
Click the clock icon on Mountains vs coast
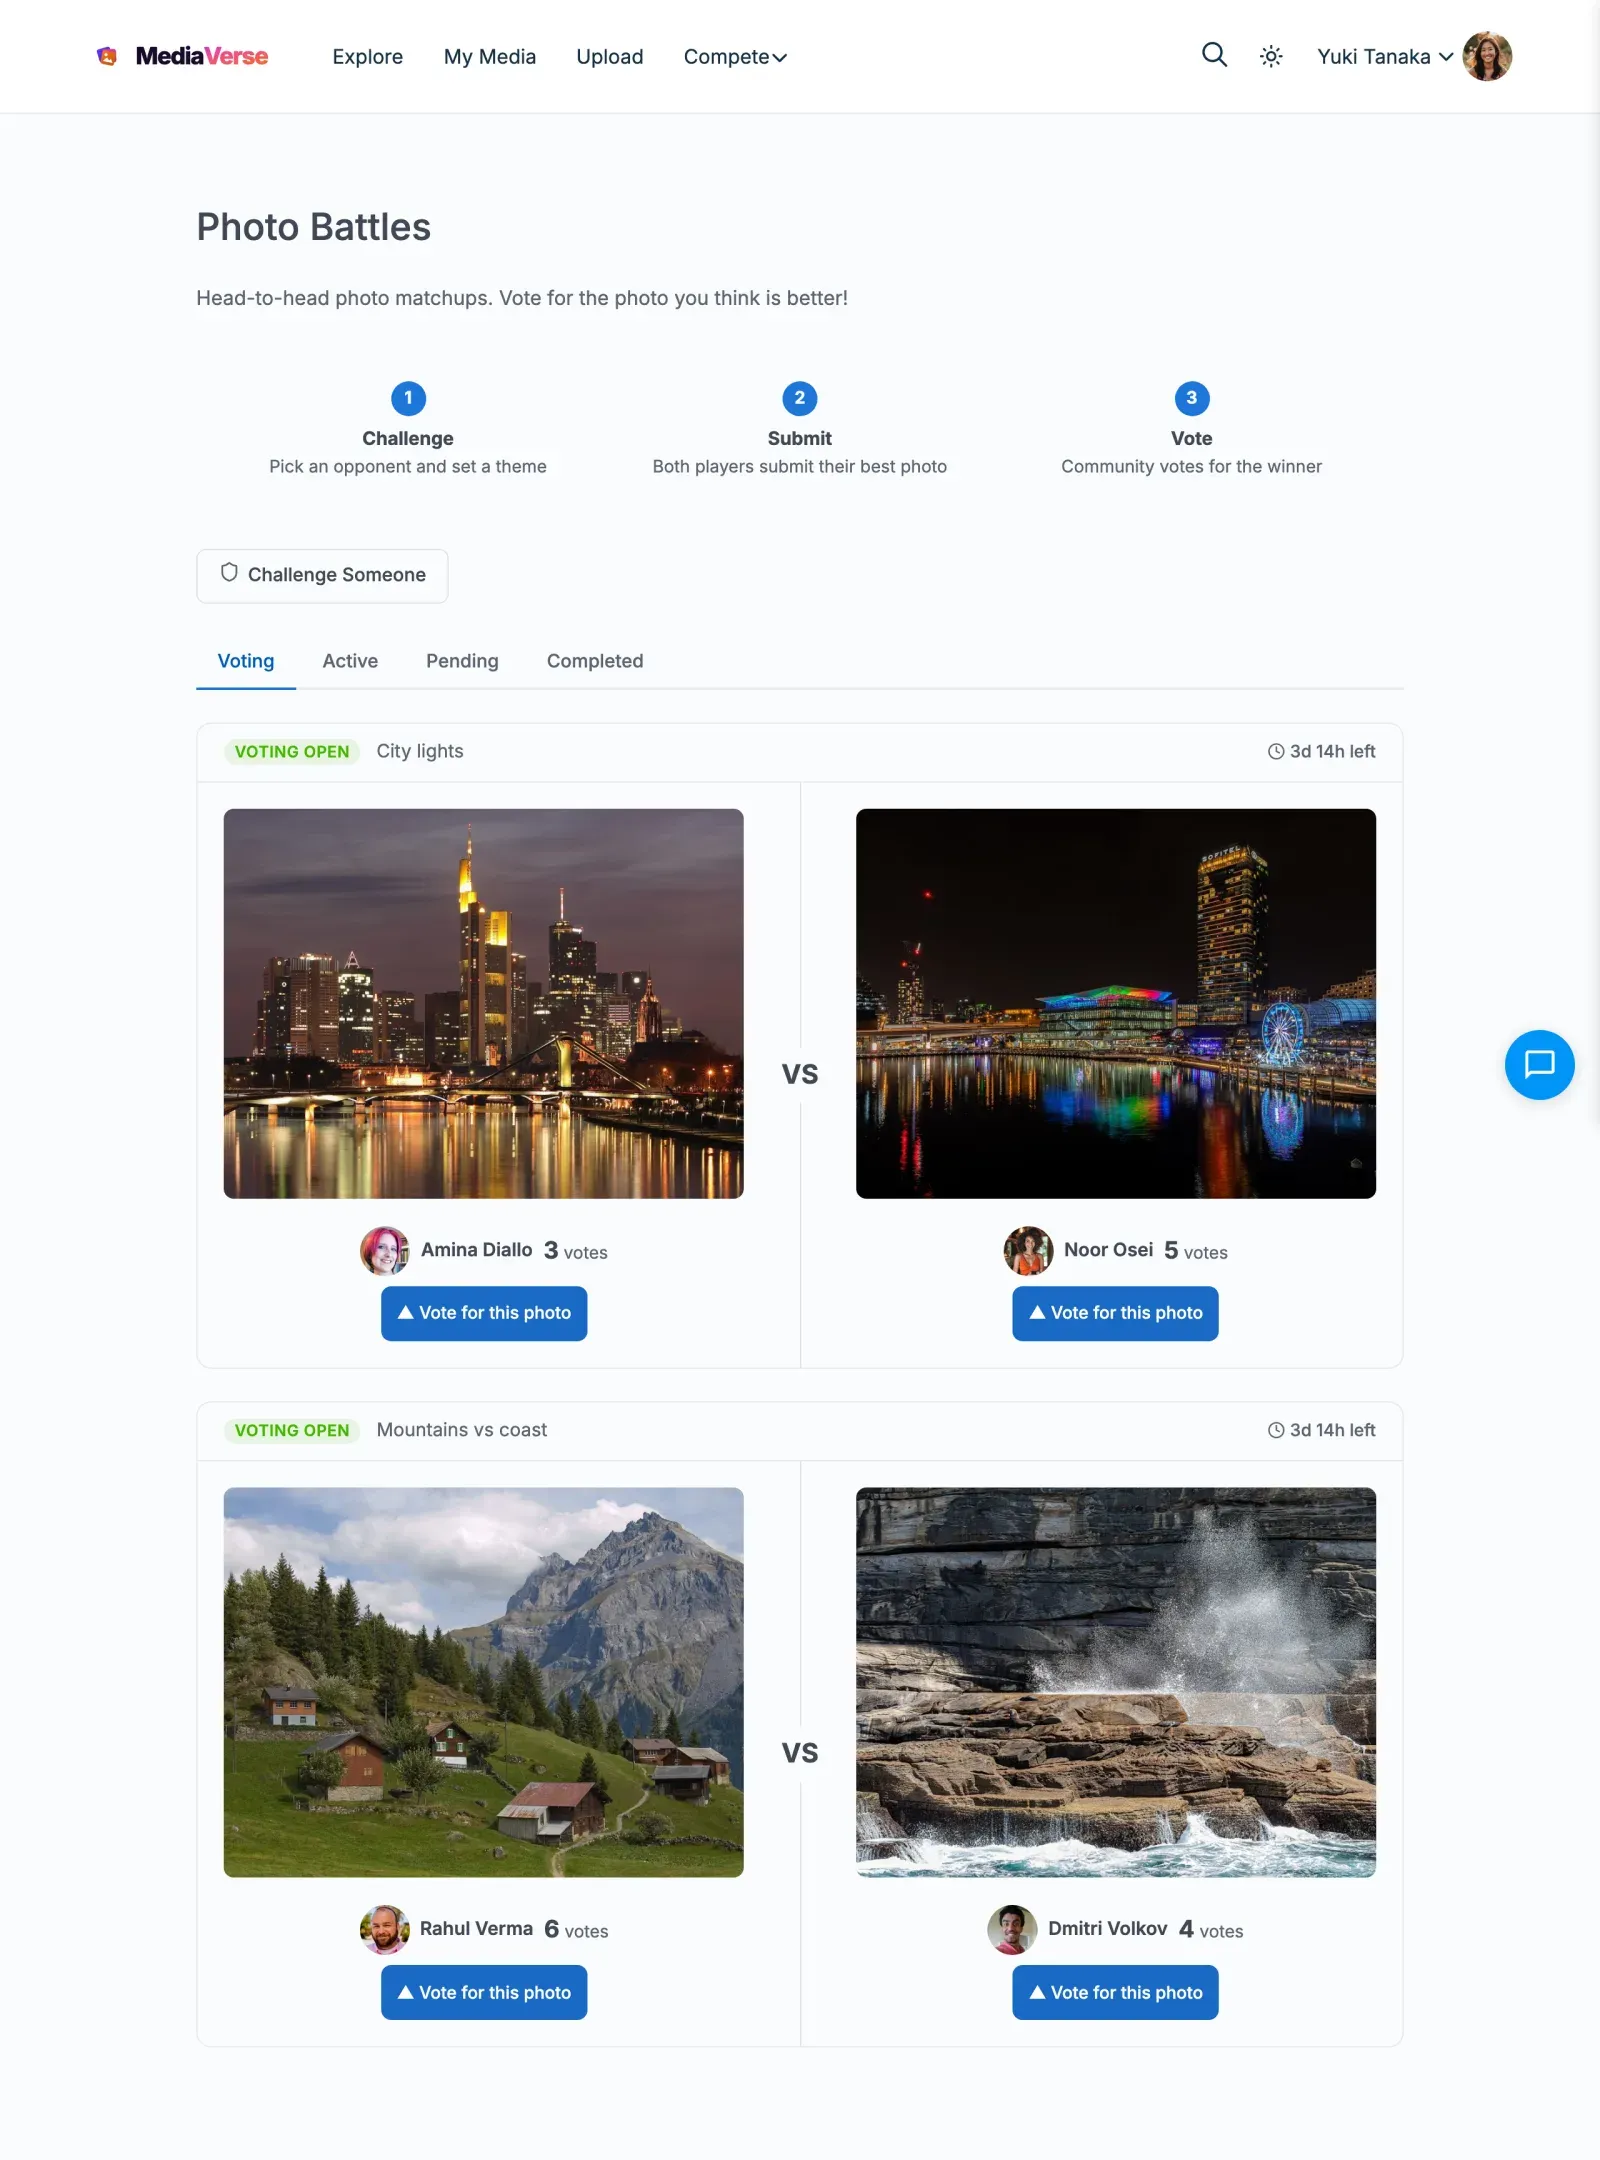coord(1276,1431)
